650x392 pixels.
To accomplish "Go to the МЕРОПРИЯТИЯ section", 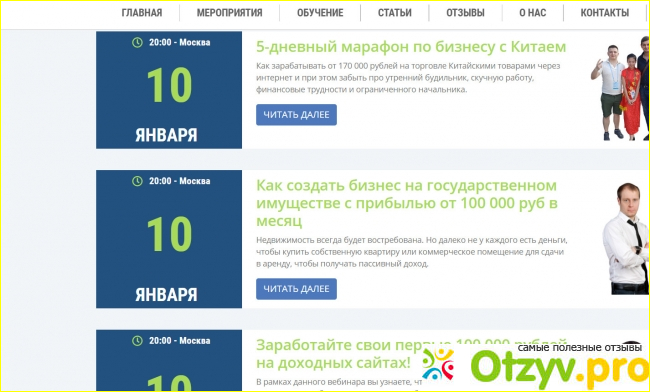I will pos(229,13).
